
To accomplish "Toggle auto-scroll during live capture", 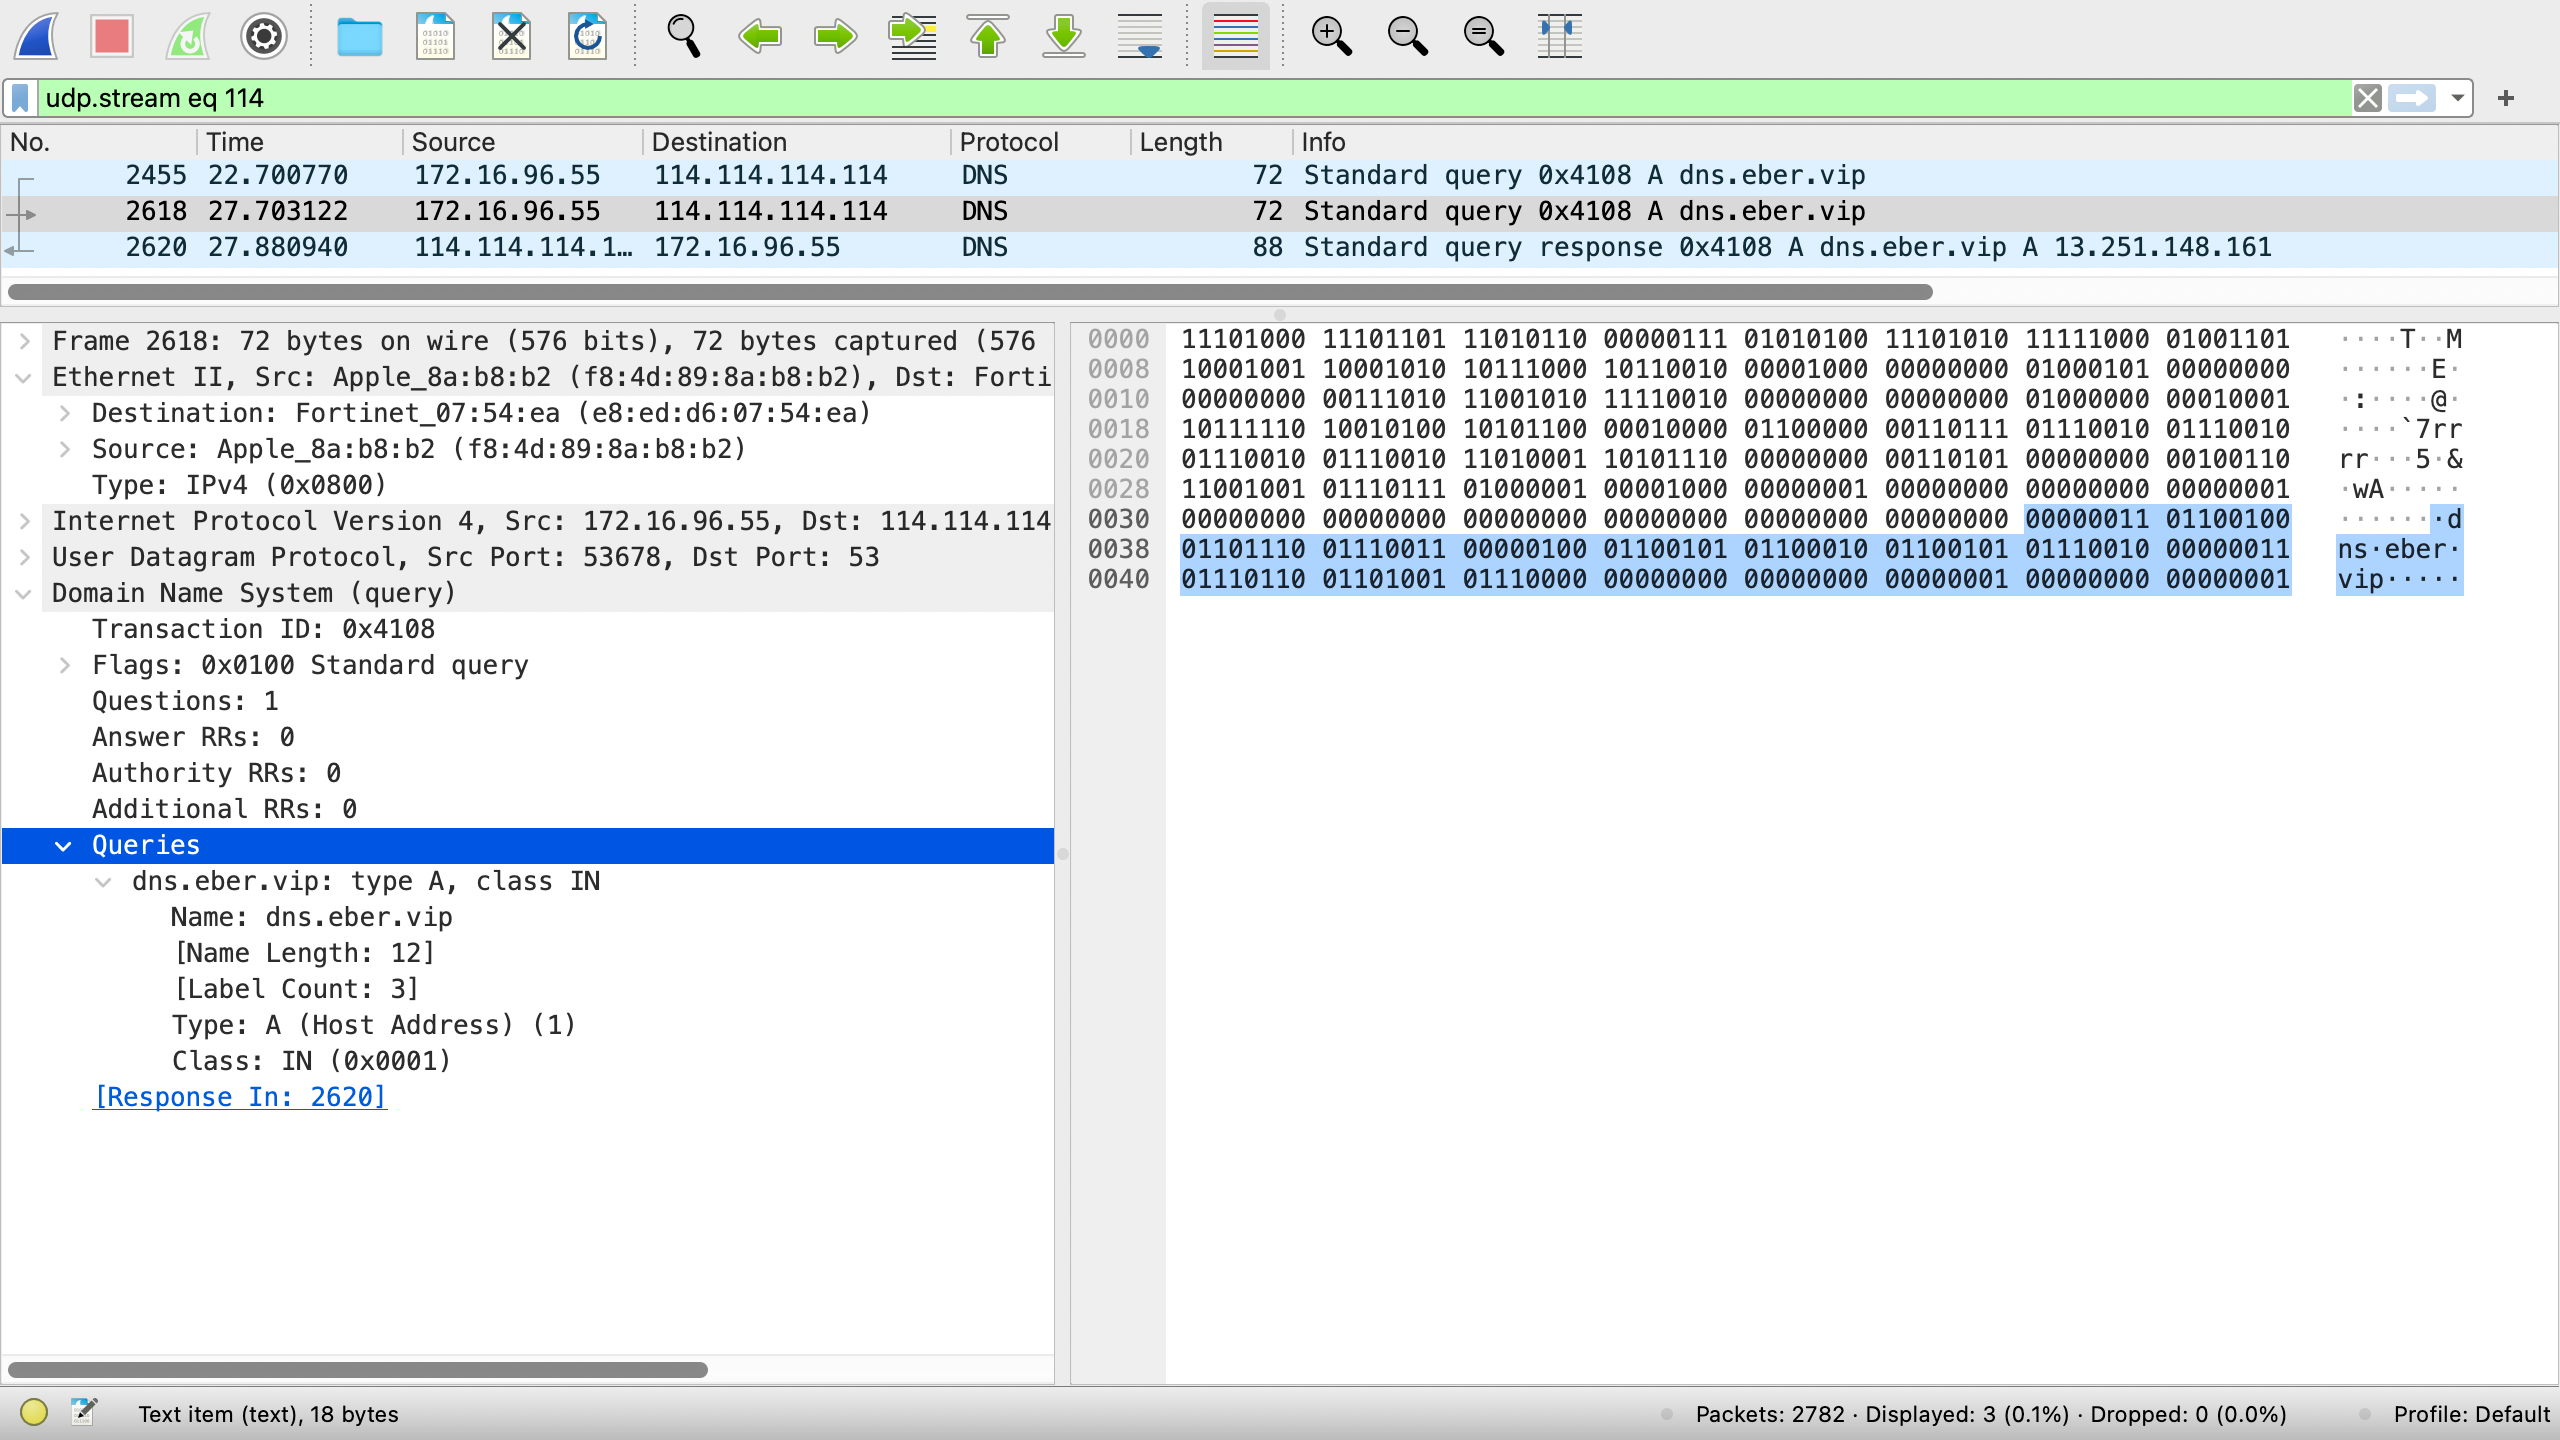I will click(x=1140, y=37).
